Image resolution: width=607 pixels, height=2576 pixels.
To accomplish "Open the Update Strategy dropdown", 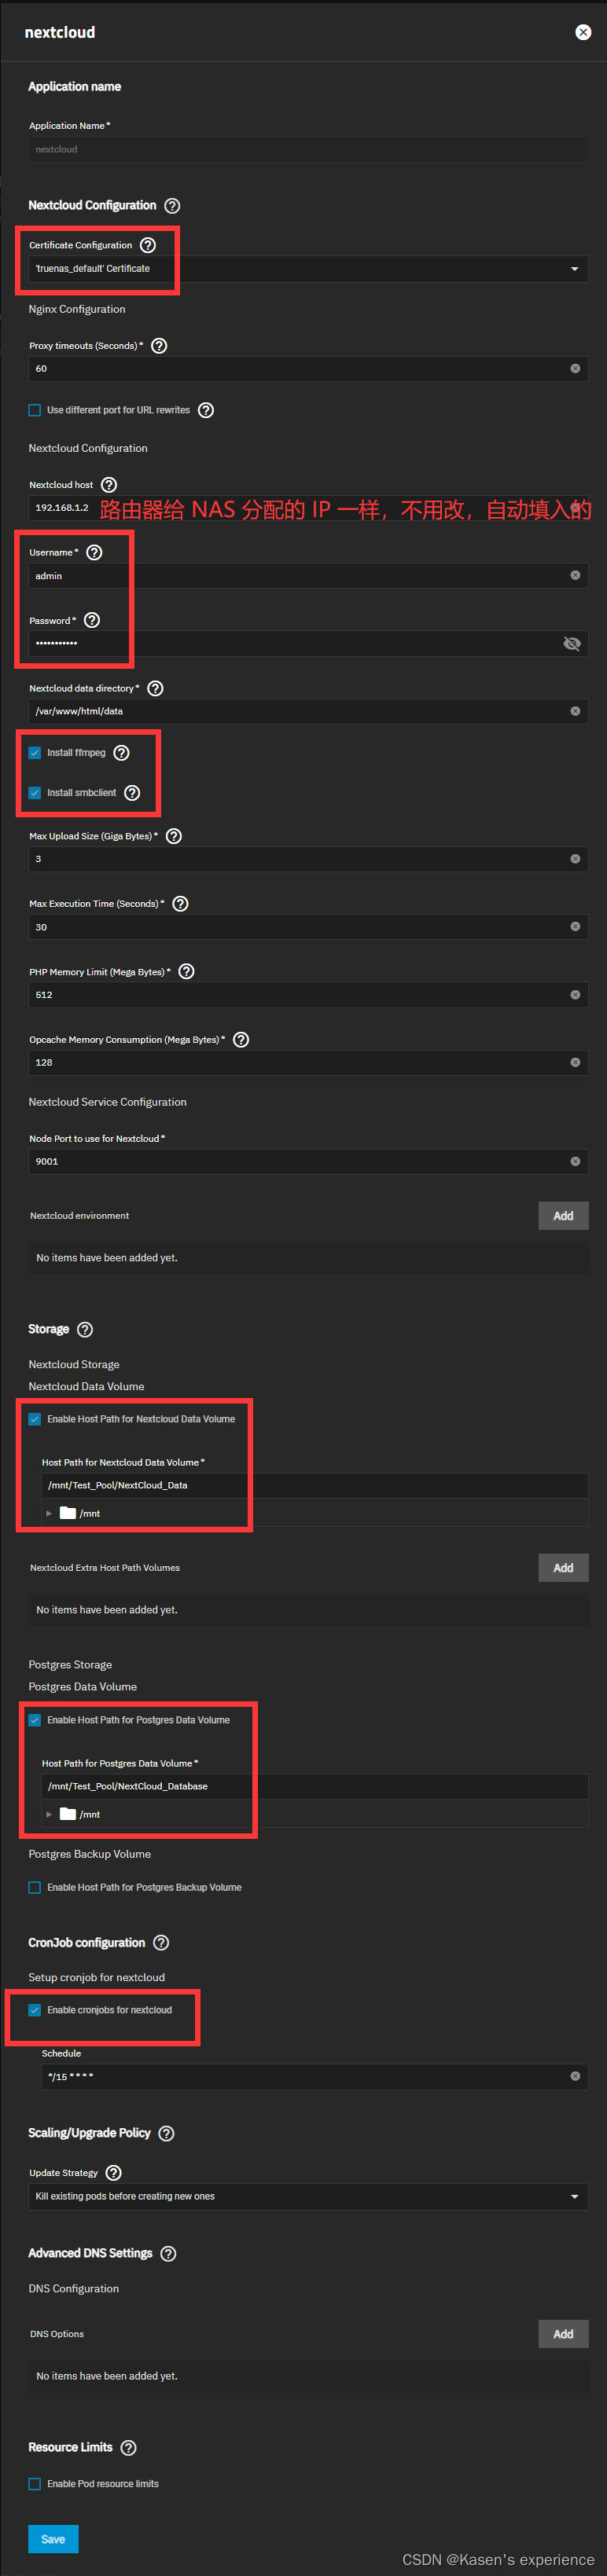I will coord(308,2196).
